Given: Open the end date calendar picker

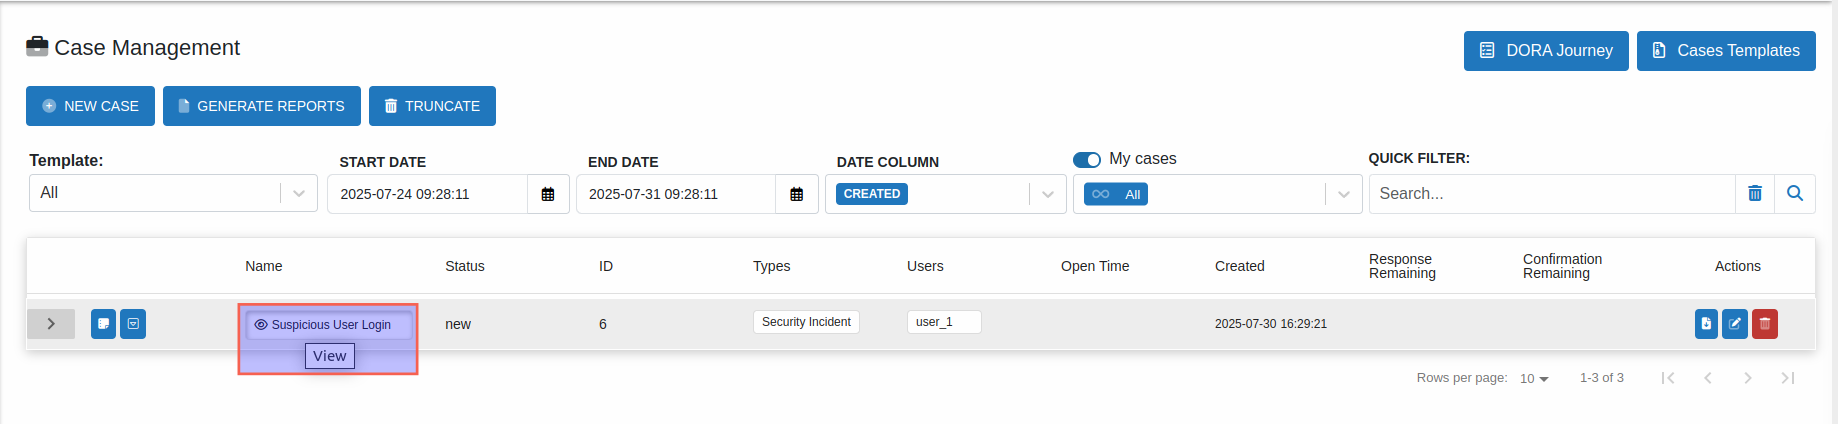Looking at the screenshot, I should (797, 194).
